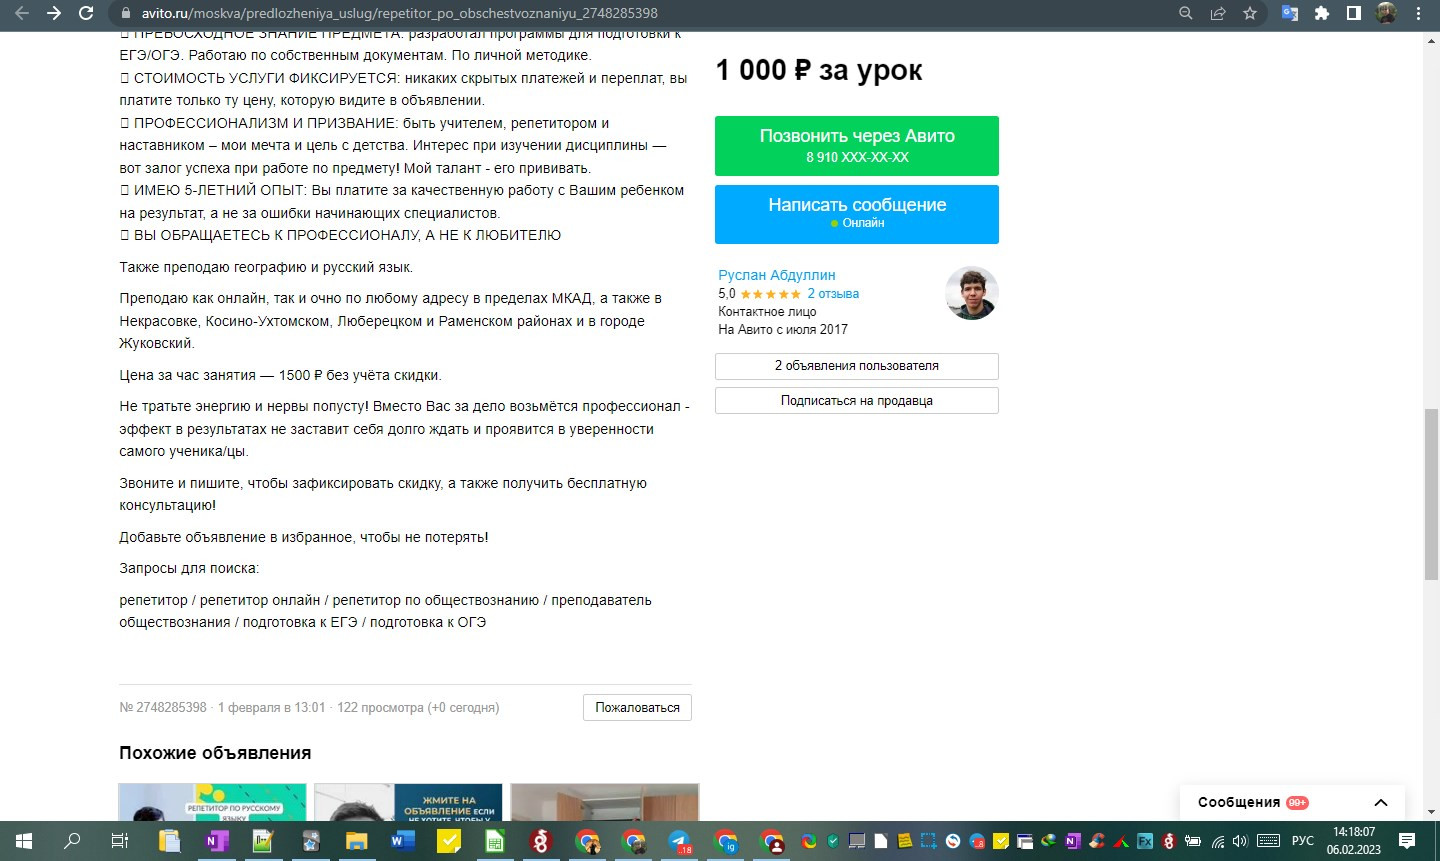This screenshot has height=861, width=1440.
Task: Click the price text '1 000 ₽ за урок'
Action: click(819, 70)
